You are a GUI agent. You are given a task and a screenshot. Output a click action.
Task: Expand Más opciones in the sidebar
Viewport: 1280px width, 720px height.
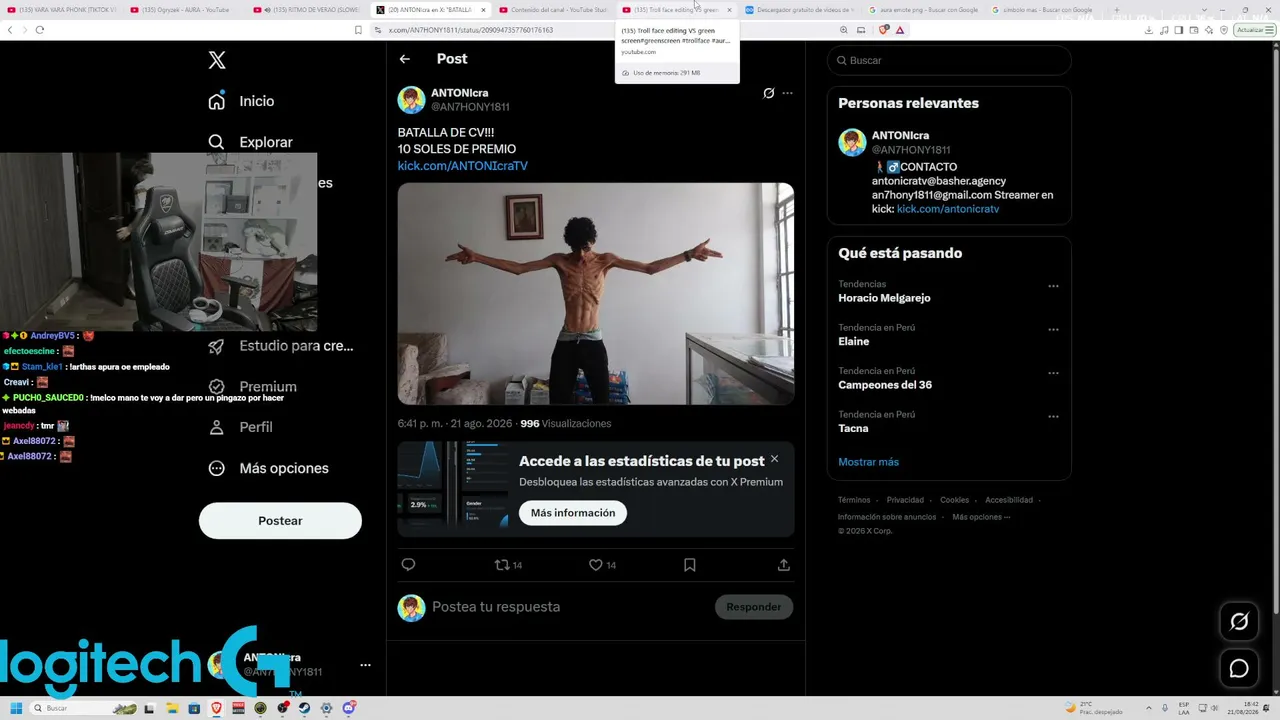[x=268, y=468]
